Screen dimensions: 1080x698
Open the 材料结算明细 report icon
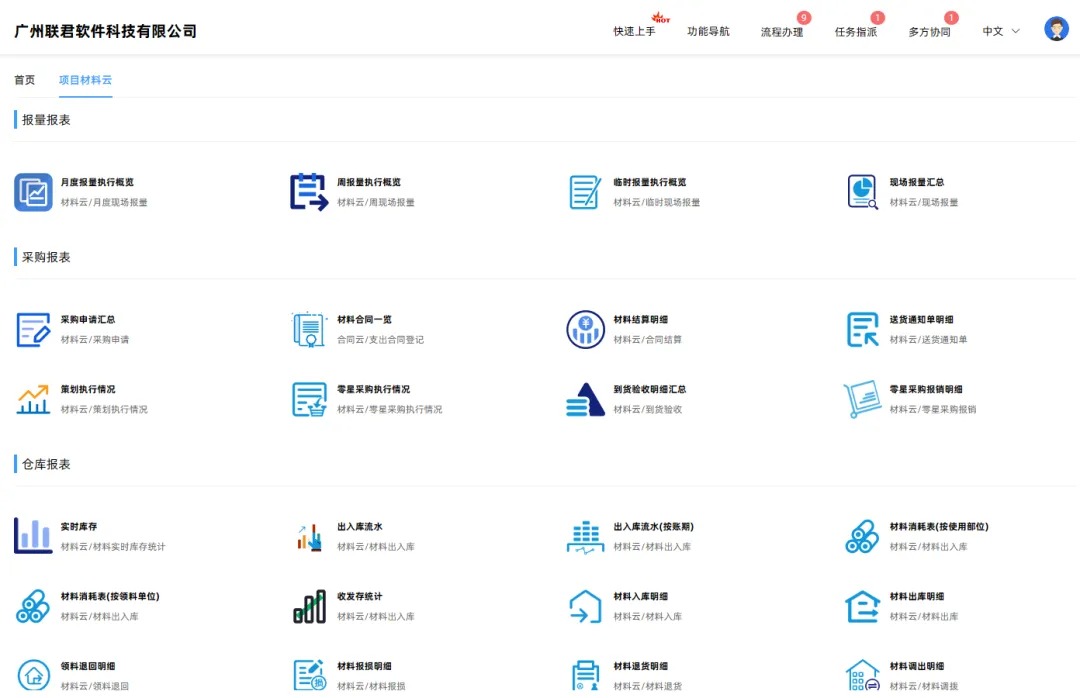tap(585, 329)
